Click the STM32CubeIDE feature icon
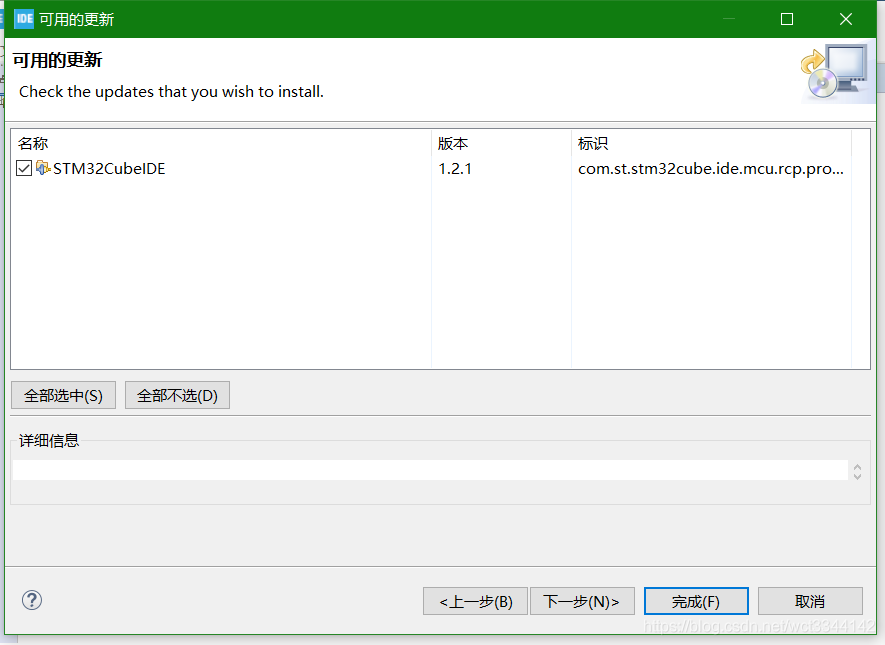Image resolution: width=885 pixels, height=645 pixels. (x=43, y=168)
